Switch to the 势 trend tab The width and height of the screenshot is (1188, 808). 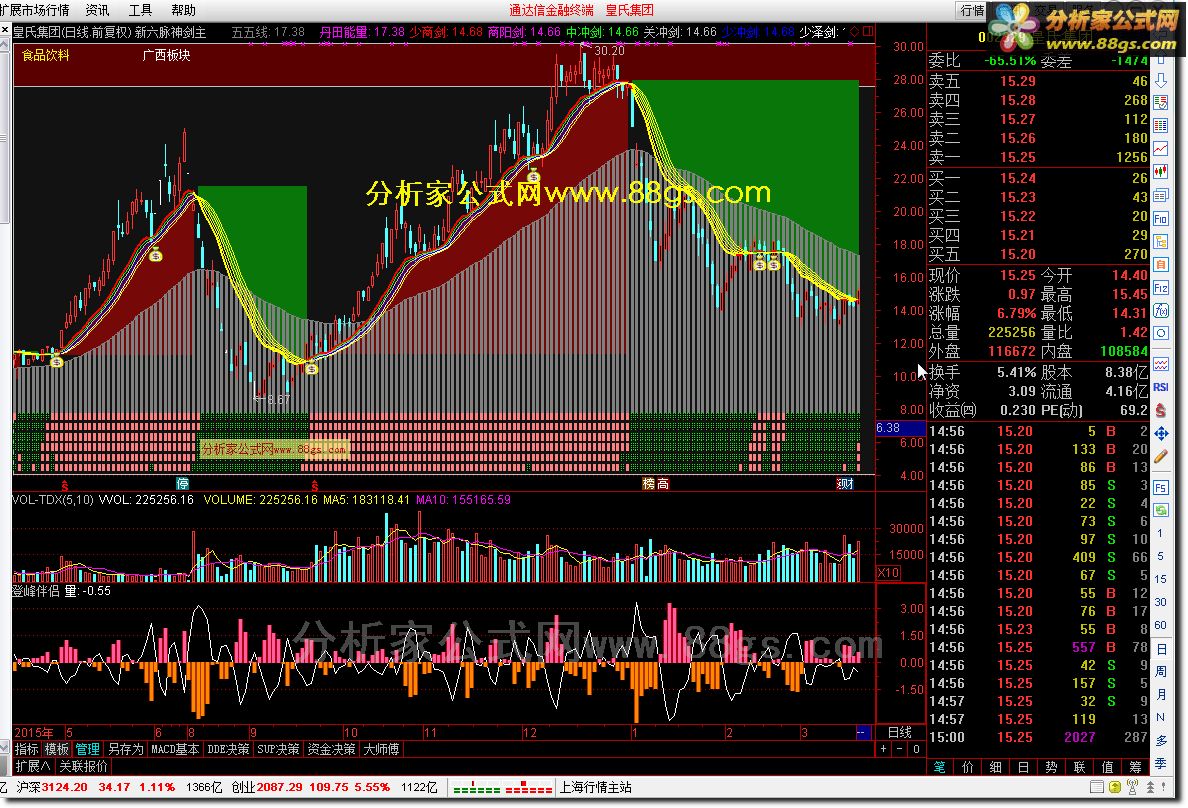(x=1051, y=767)
